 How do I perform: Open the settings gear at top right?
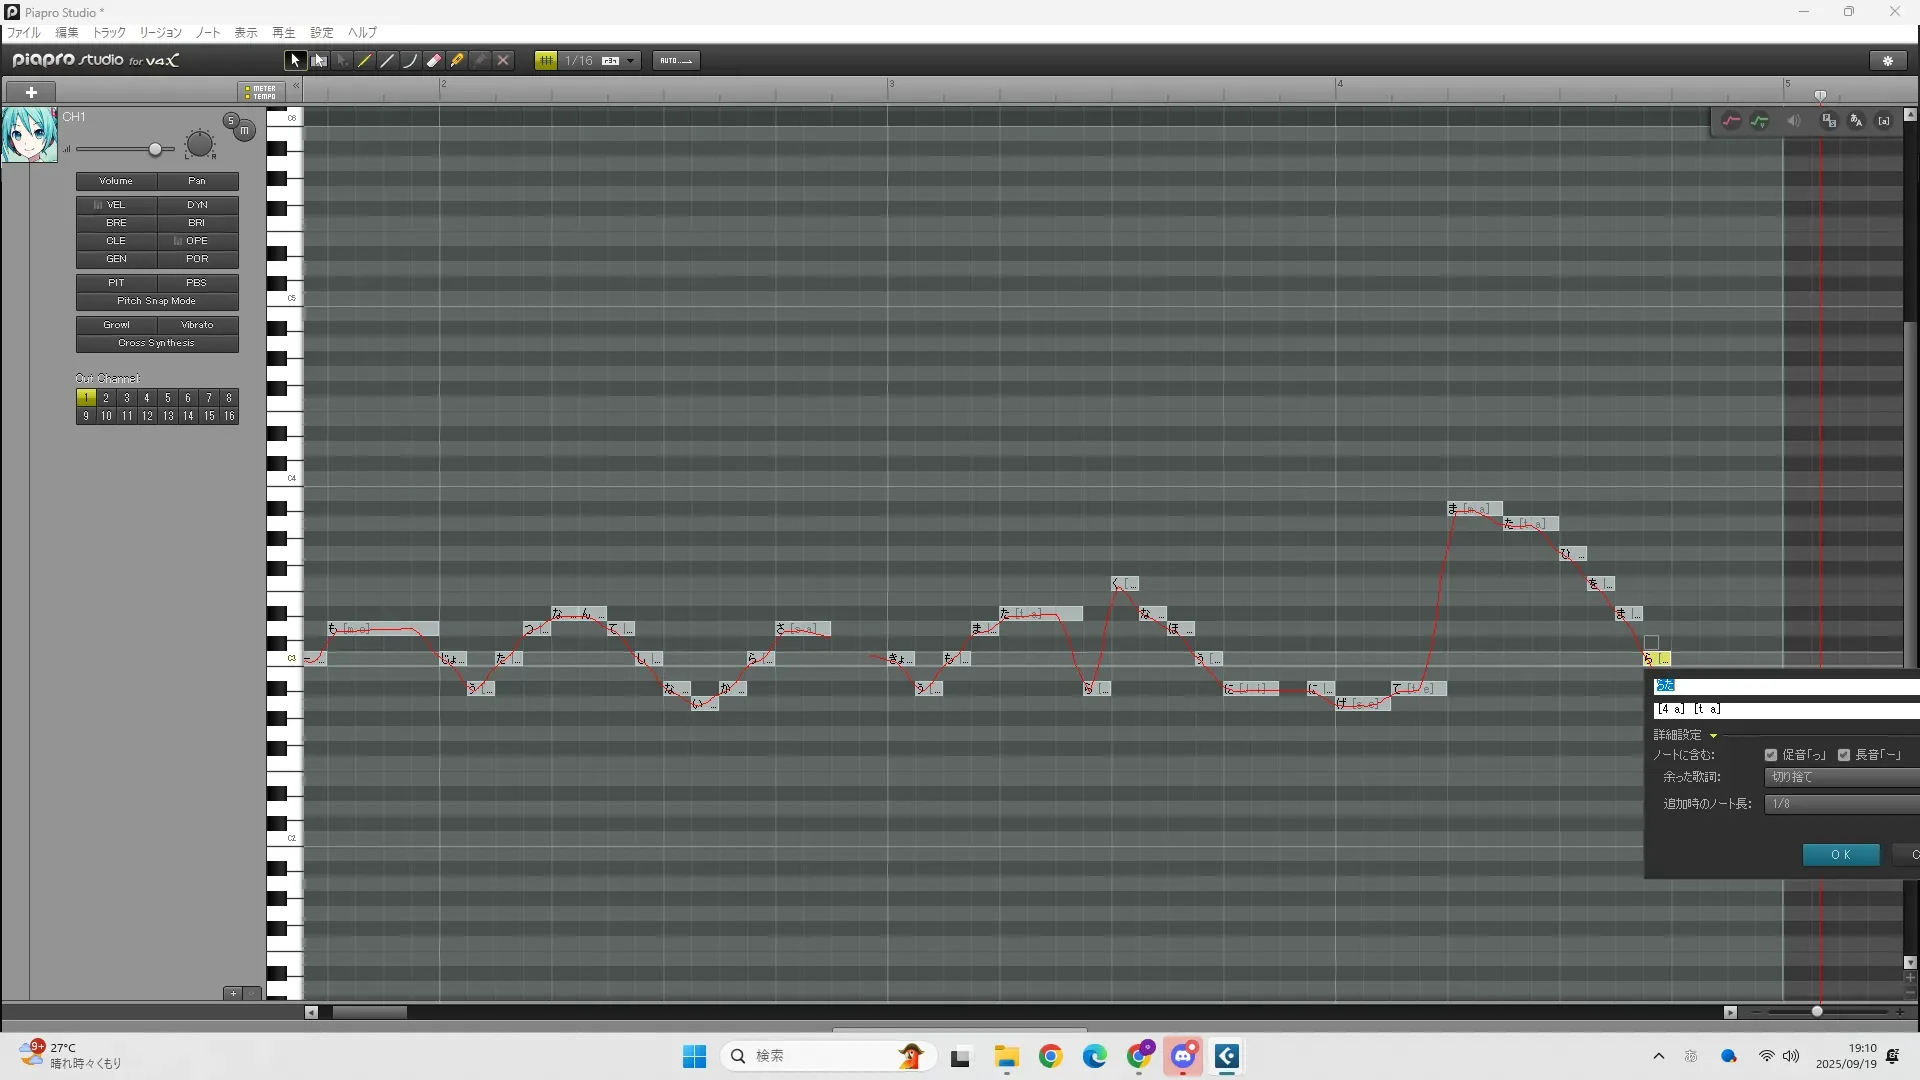tap(1888, 61)
